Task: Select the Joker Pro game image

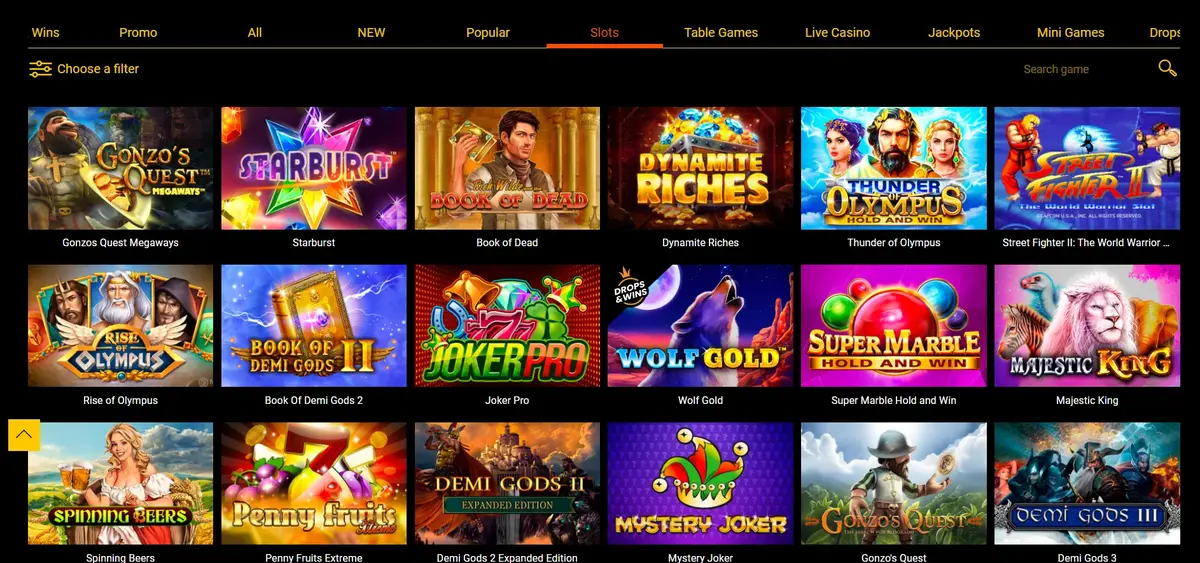Action: 507,326
